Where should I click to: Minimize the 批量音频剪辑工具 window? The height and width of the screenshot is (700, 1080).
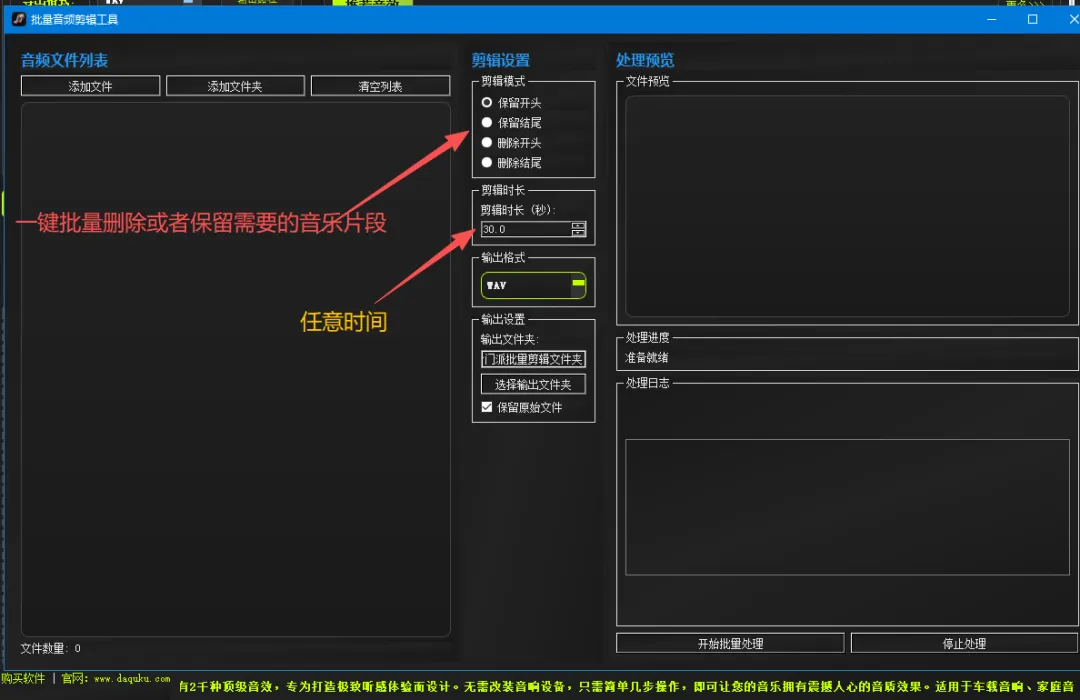click(x=992, y=19)
